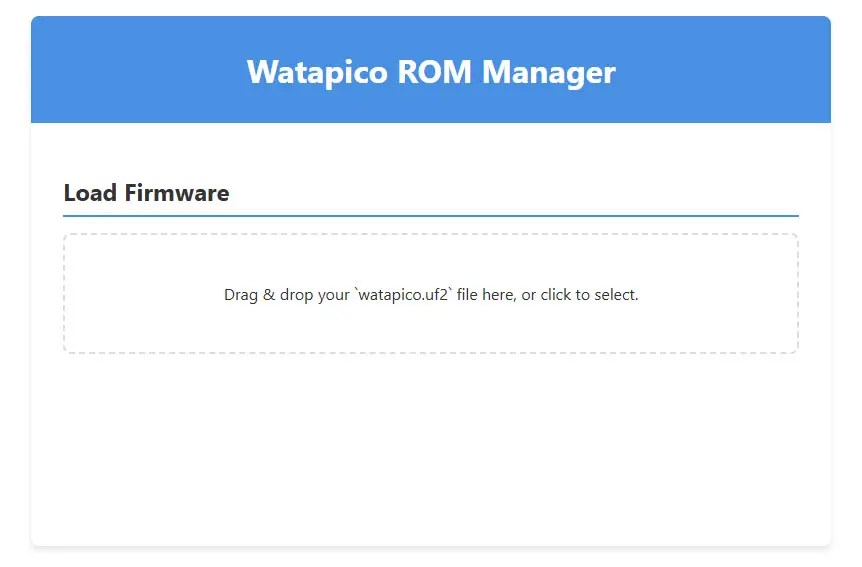Click the "Watapico ROM Manager" title
Image resolution: width=862 pixels, height=567 pixels.
tap(430, 72)
